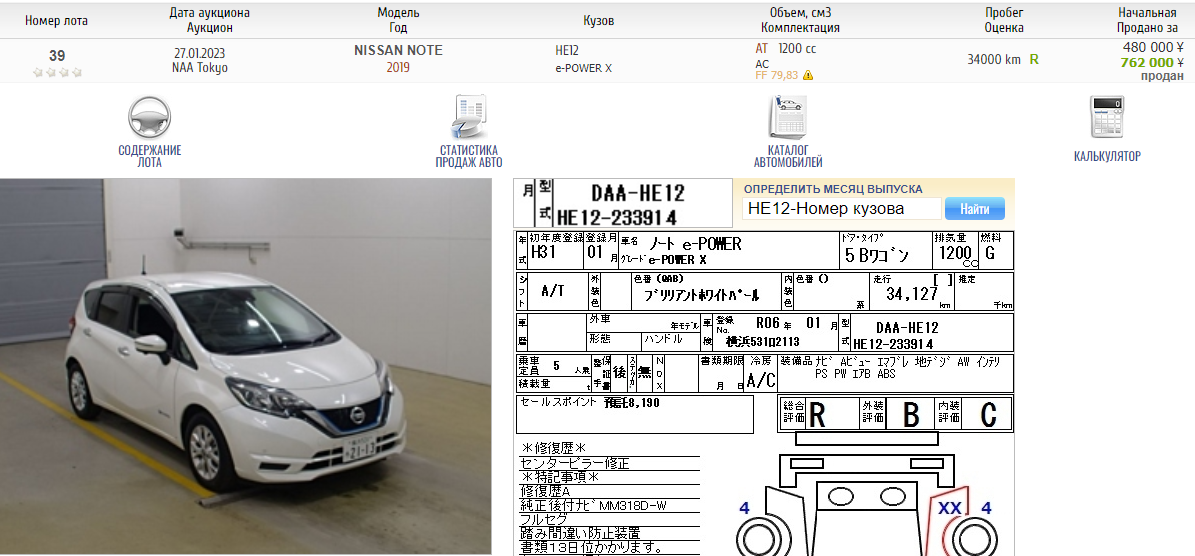Click the NISSAN NOTE model name
Image resolution: width=1195 pixels, height=556 pixels.
click(398, 50)
